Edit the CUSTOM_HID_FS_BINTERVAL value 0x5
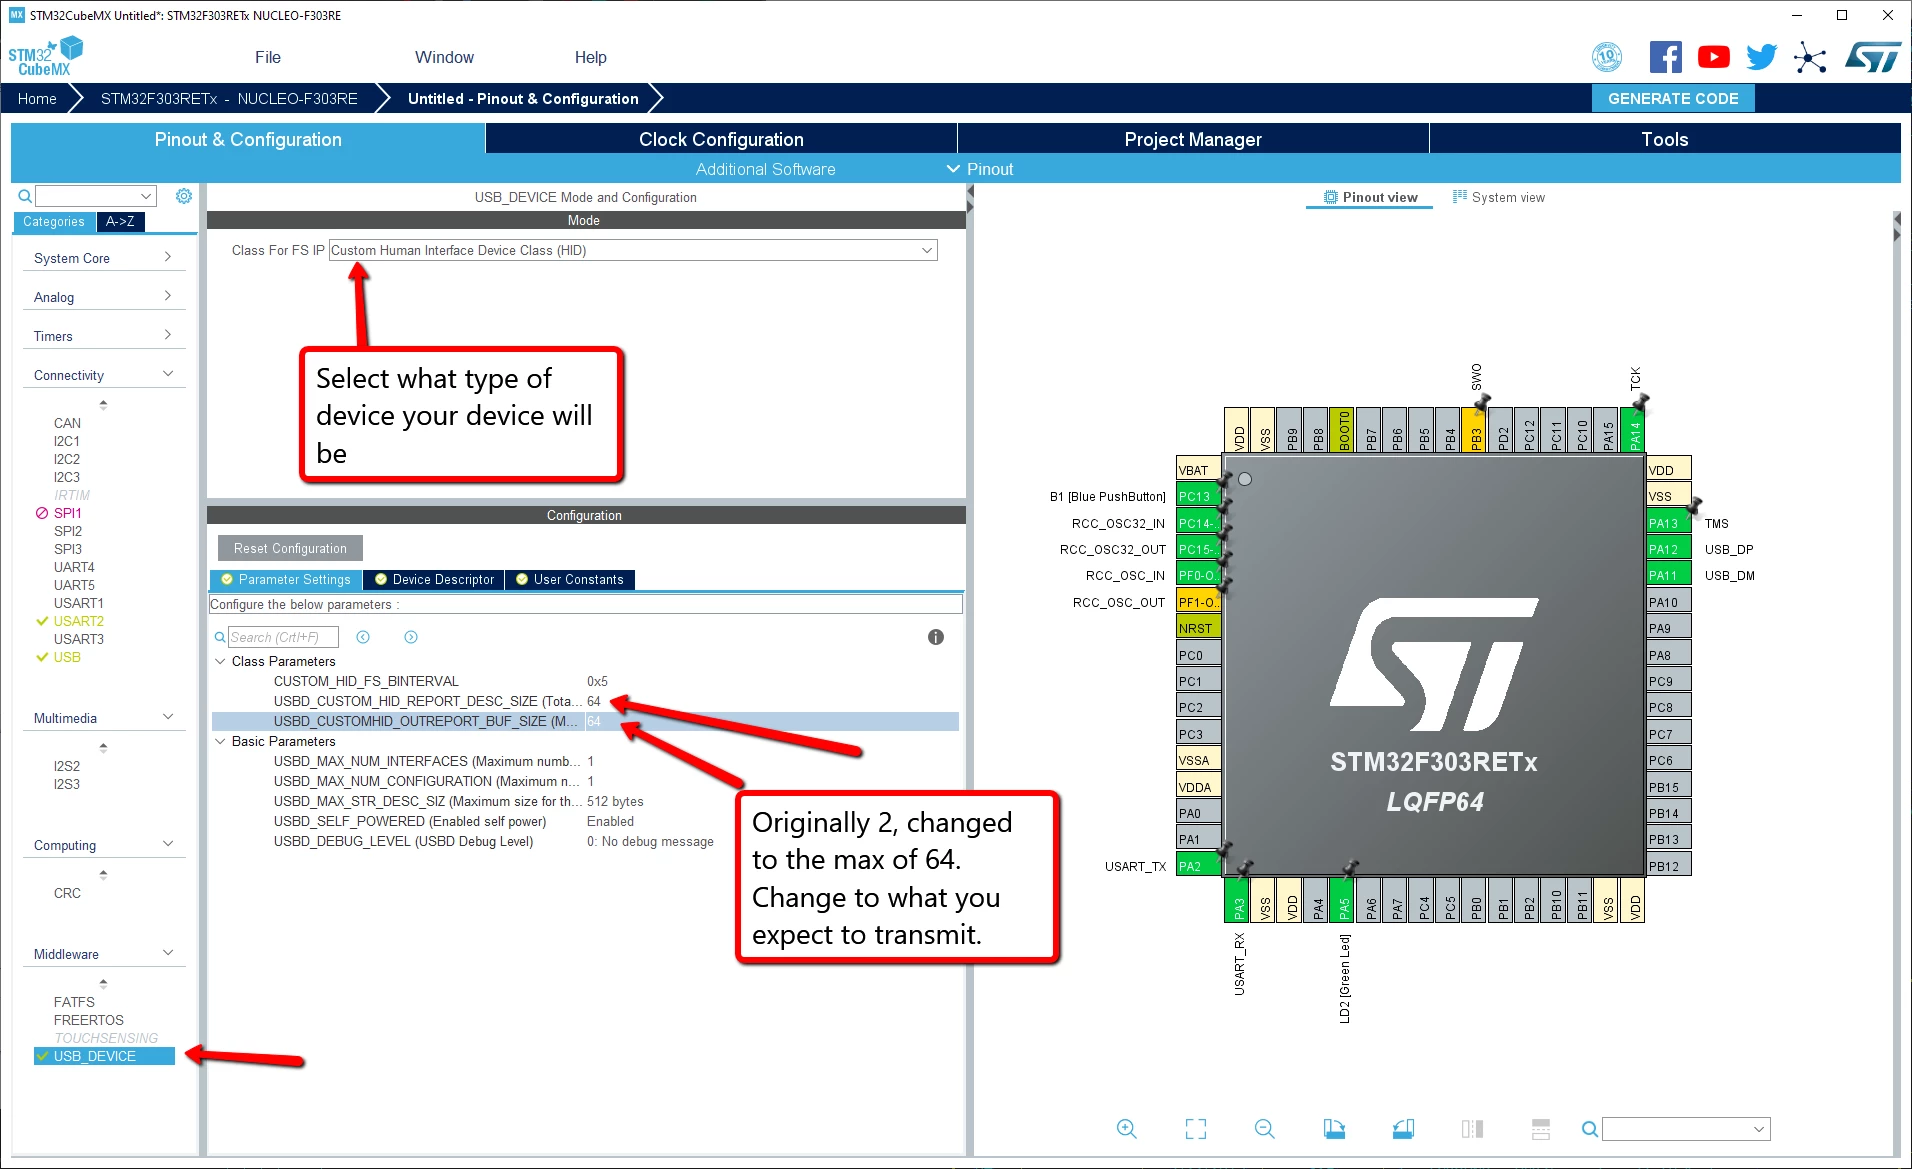Screen dimensions: 1912x1169 coord(597,681)
